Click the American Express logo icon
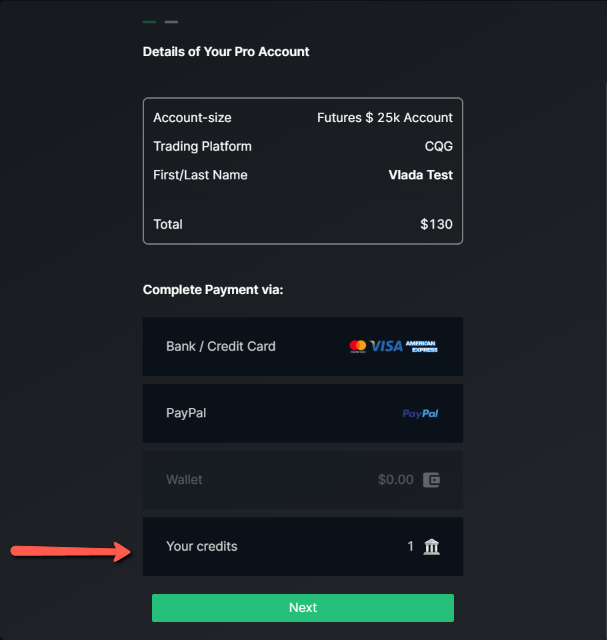The image size is (607, 640). pos(421,346)
